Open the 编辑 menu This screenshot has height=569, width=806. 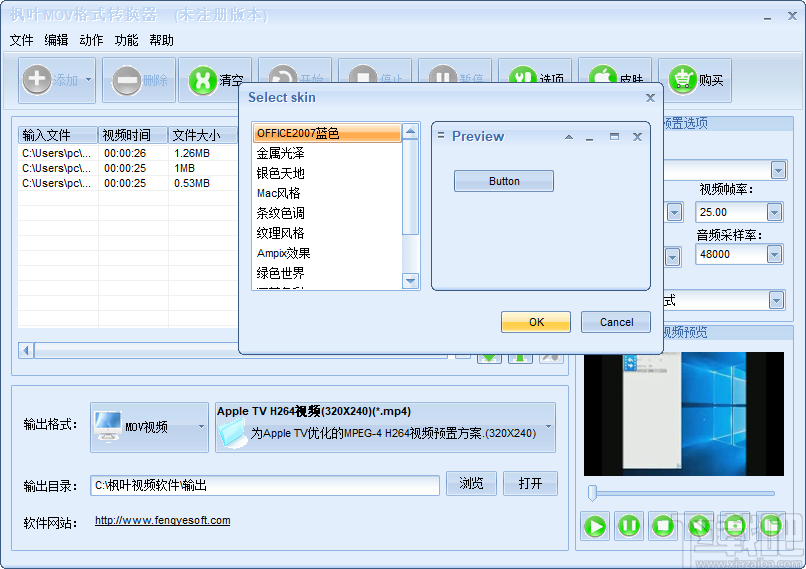point(57,40)
